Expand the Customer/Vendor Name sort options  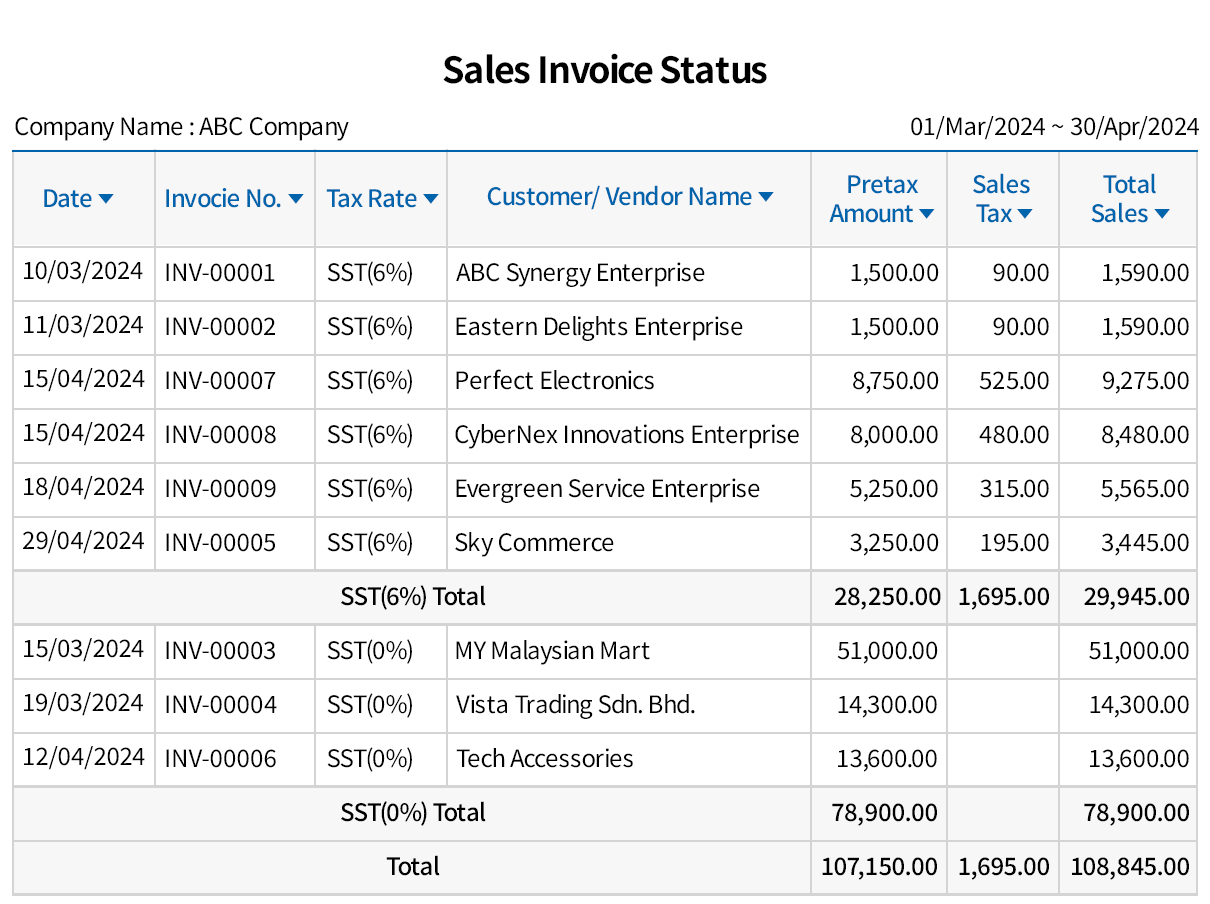click(x=765, y=196)
